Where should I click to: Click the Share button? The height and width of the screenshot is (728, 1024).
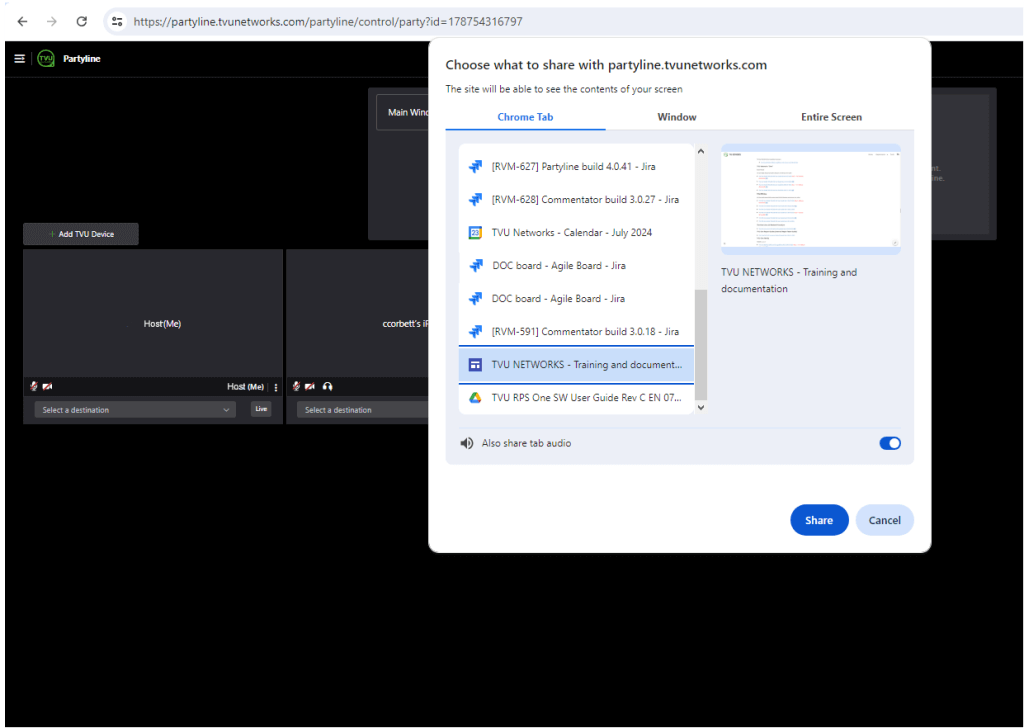pos(819,520)
